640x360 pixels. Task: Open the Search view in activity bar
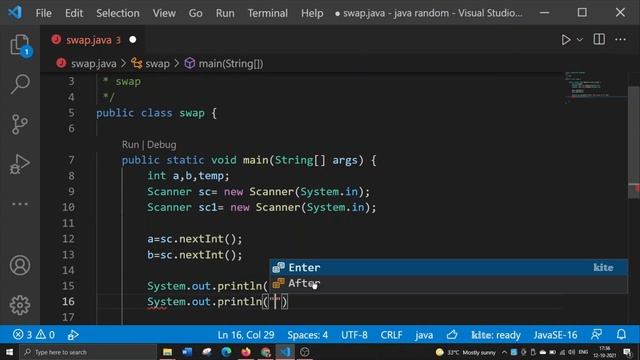20,84
